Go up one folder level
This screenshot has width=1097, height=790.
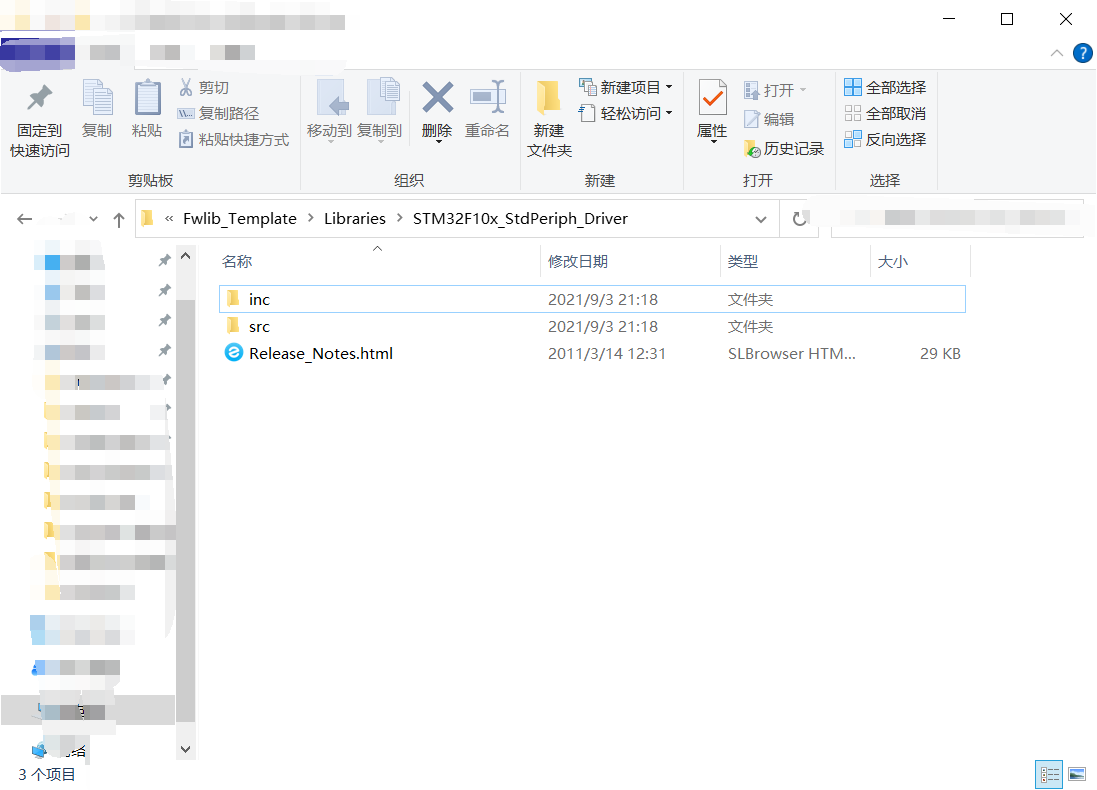[x=119, y=220]
